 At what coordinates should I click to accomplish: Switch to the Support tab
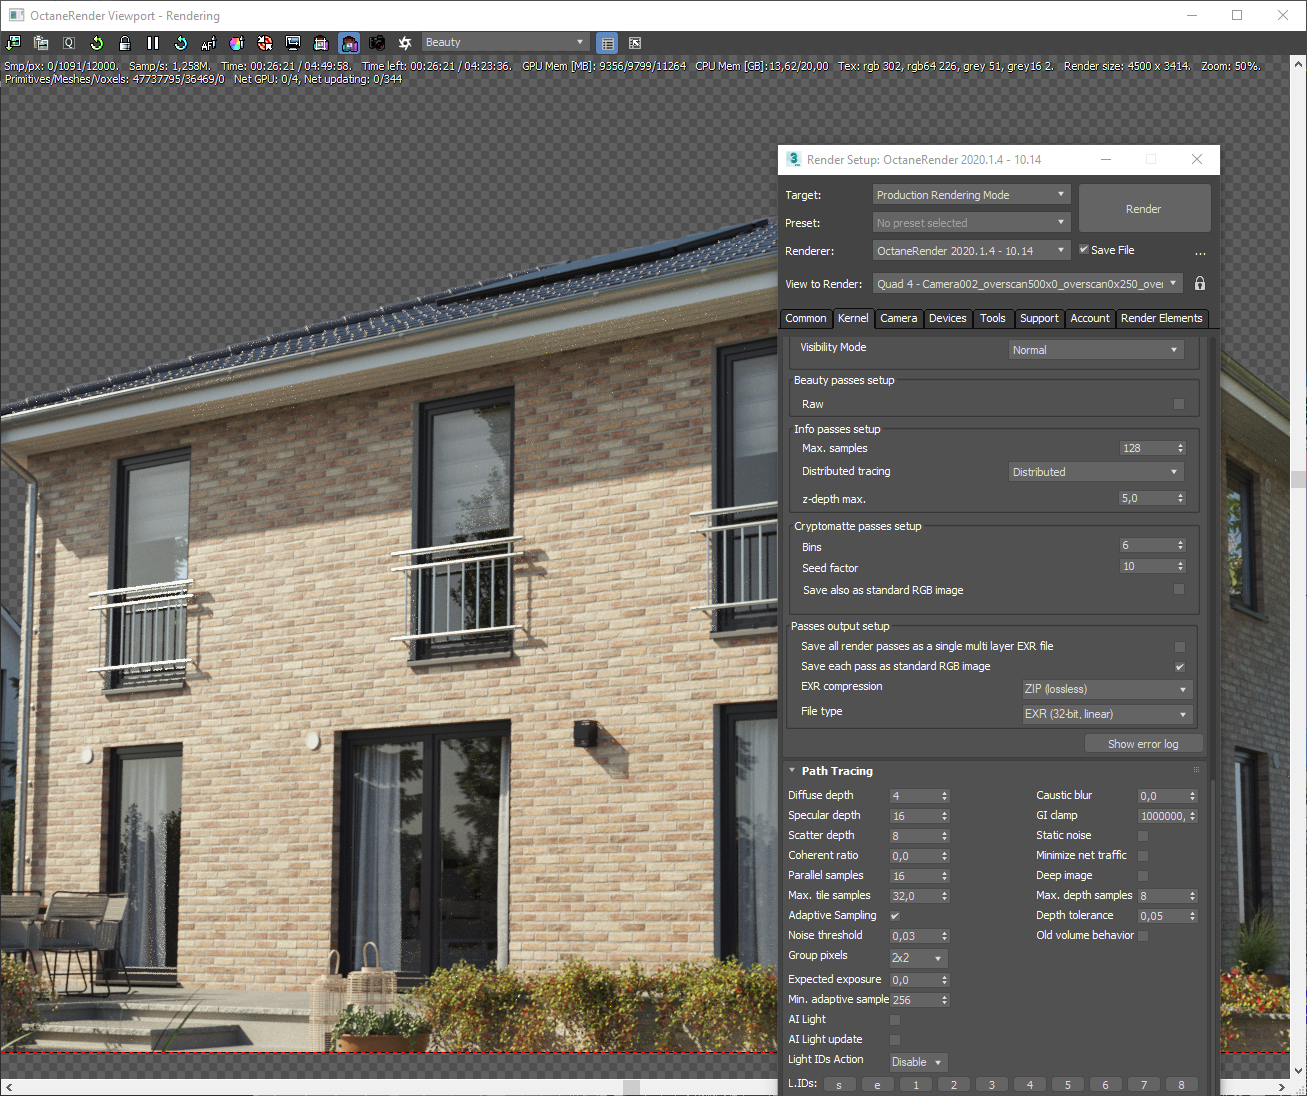coord(1039,318)
